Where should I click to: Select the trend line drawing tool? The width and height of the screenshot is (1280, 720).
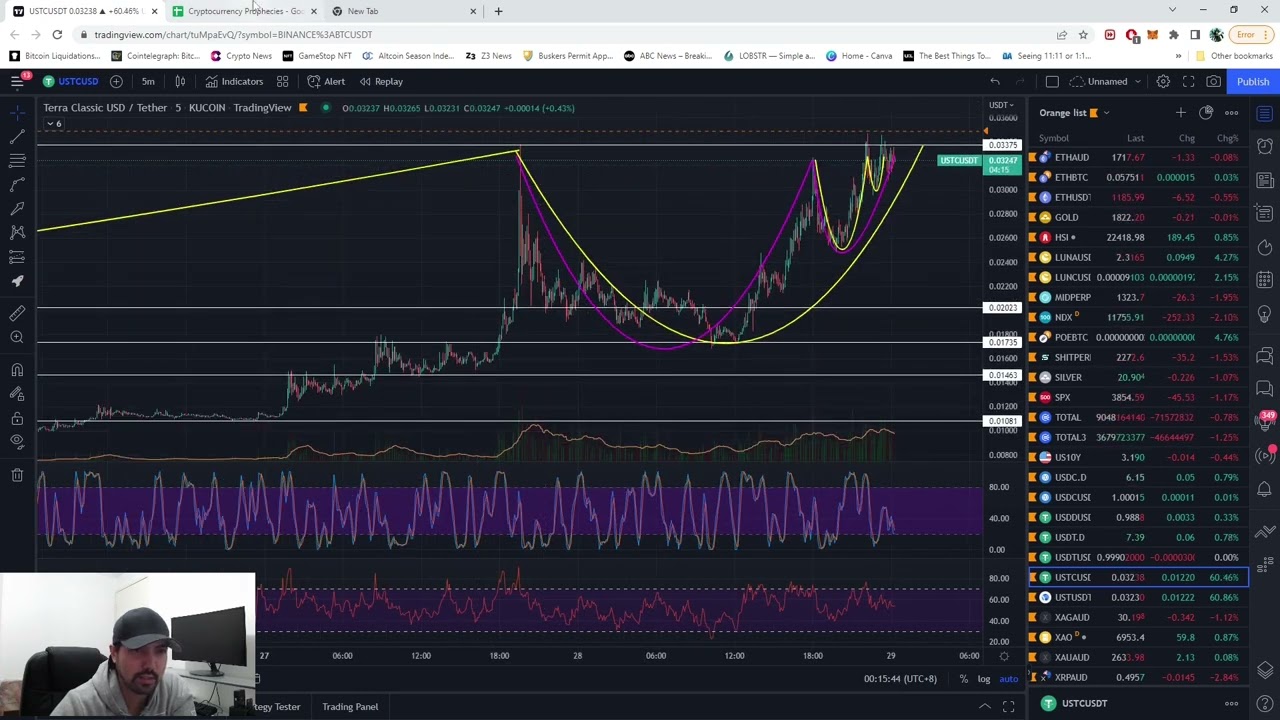tap(17, 136)
